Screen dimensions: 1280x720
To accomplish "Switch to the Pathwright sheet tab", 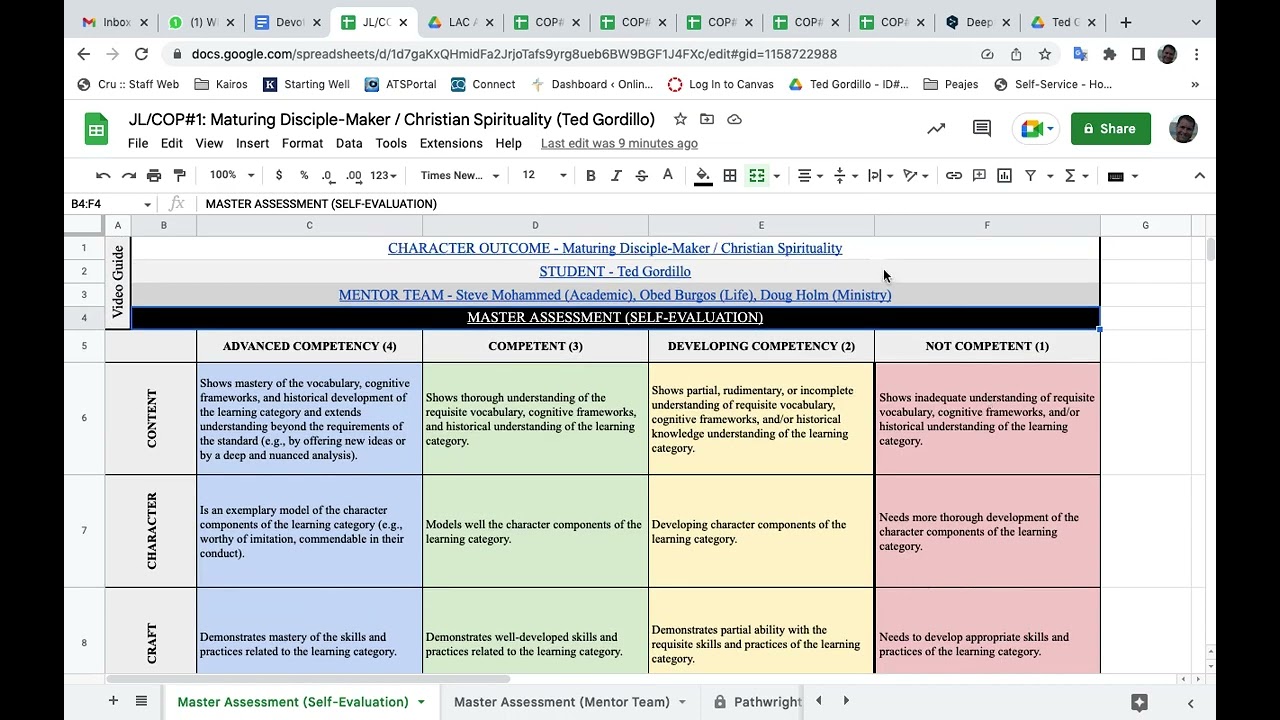I will 757,702.
